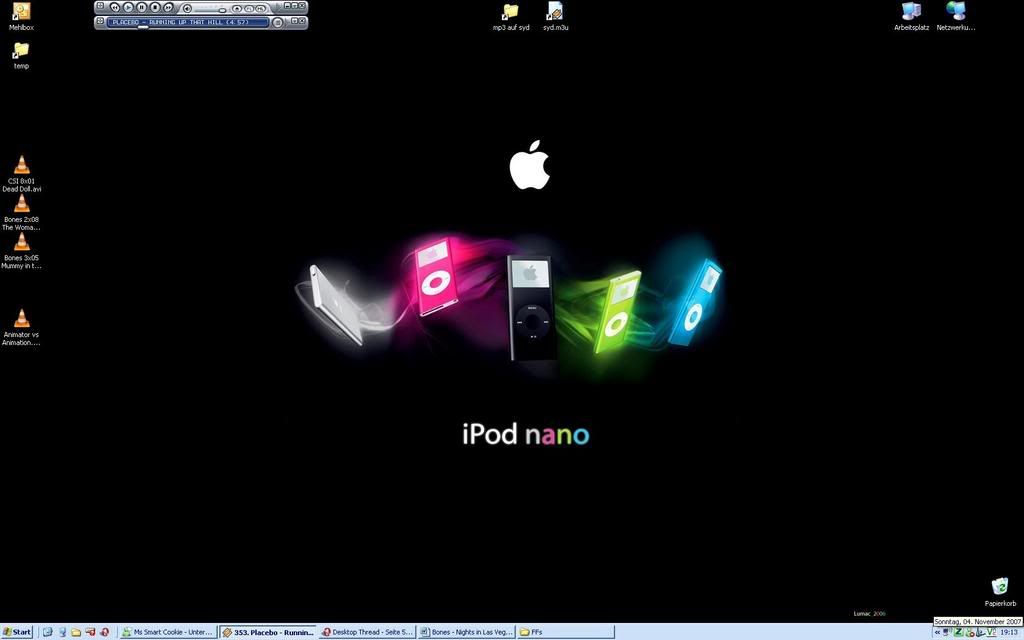Select the CSI 8x01 Dead Doll.avi file
Image resolution: width=1024 pixels, height=640 pixels.
pos(21,166)
